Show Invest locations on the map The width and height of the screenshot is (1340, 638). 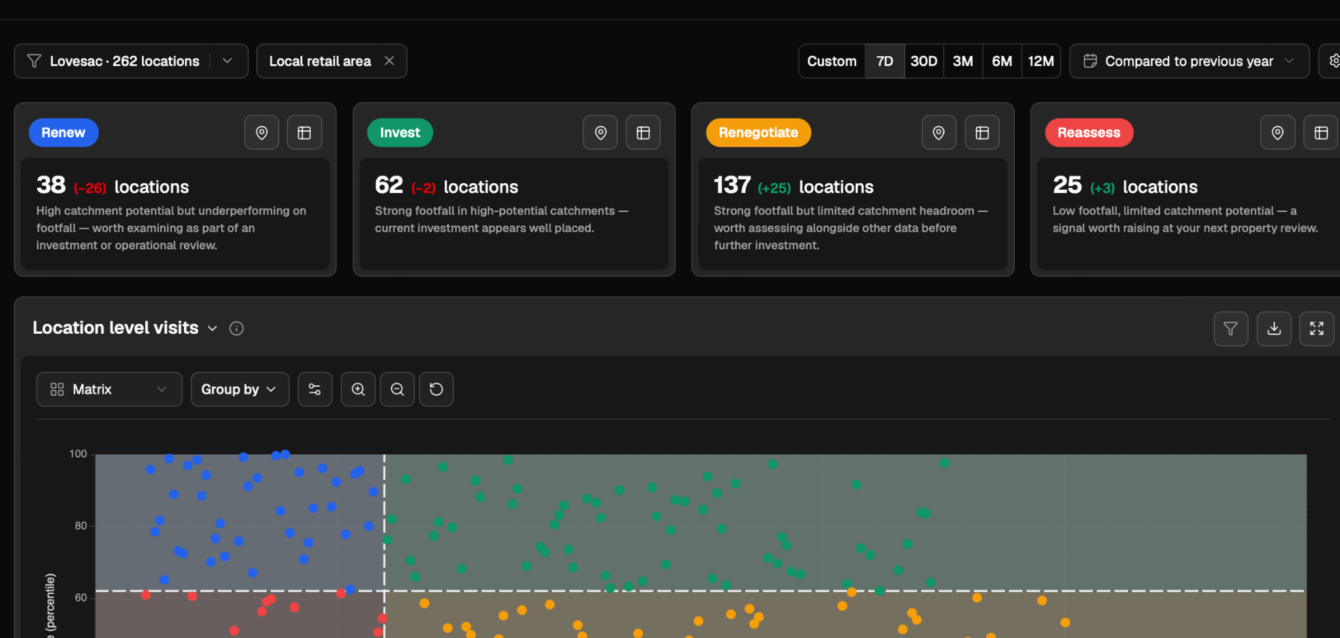pos(600,133)
